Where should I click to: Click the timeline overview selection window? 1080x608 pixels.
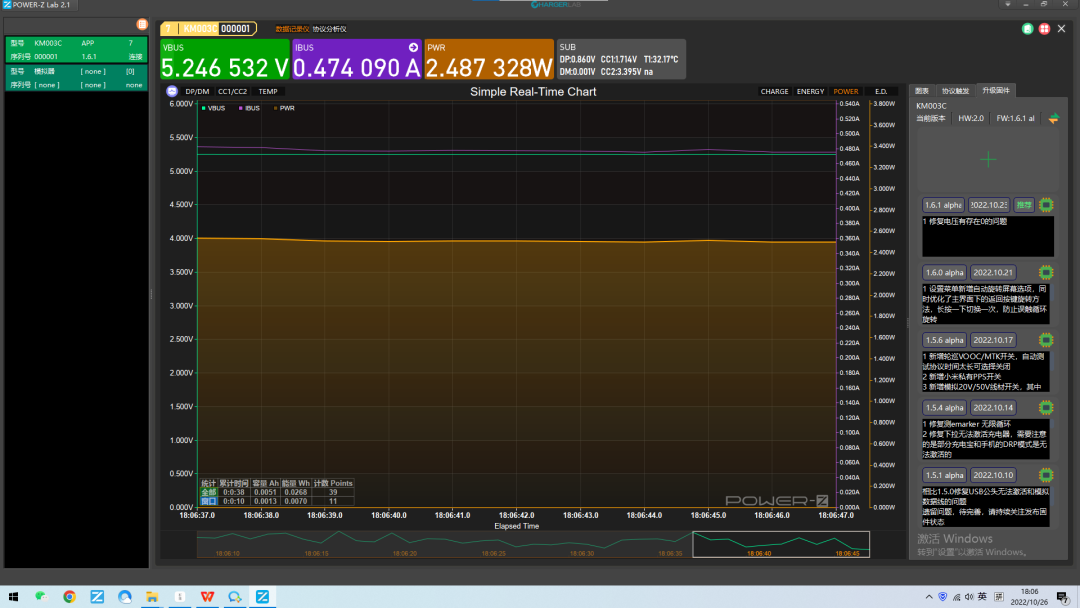pyautogui.click(x=780, y=544)
